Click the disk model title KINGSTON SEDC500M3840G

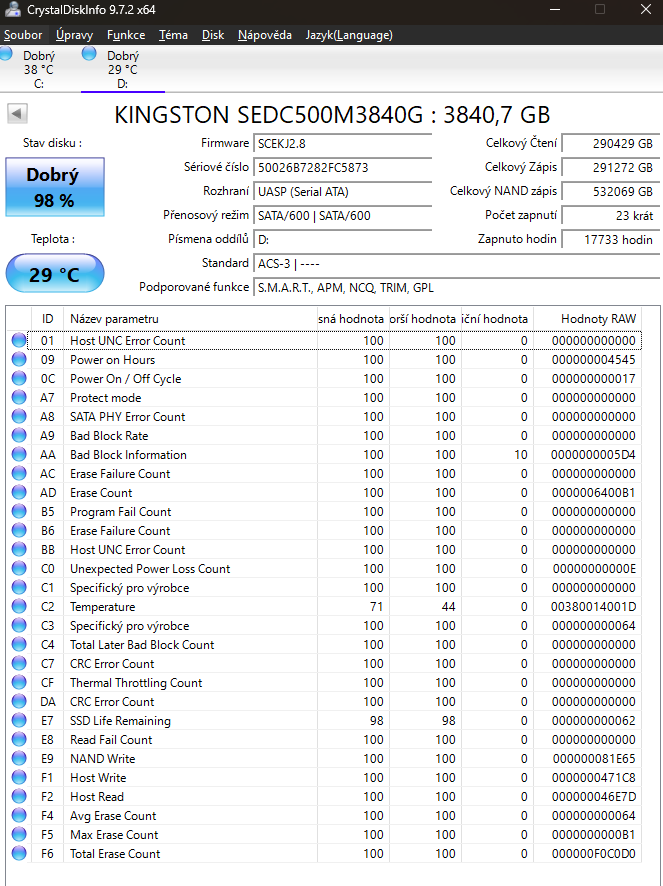pyautogui.click(x=268, y=115)
